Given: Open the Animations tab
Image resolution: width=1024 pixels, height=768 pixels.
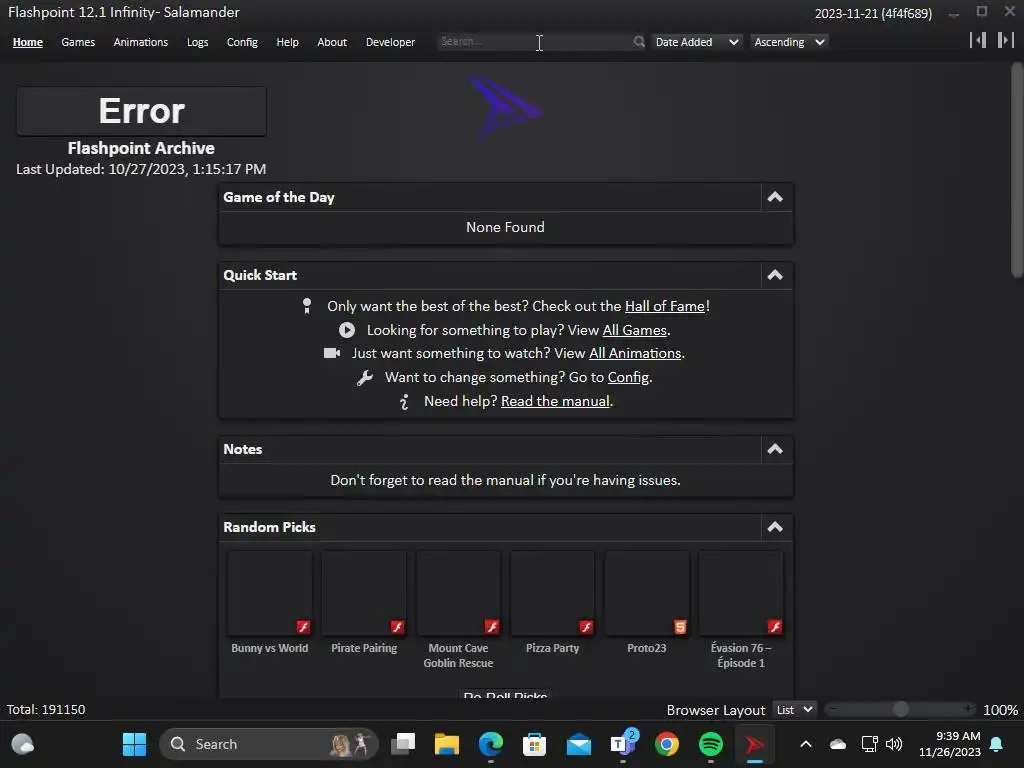Looking at the screenshot, I should (140, 42).
